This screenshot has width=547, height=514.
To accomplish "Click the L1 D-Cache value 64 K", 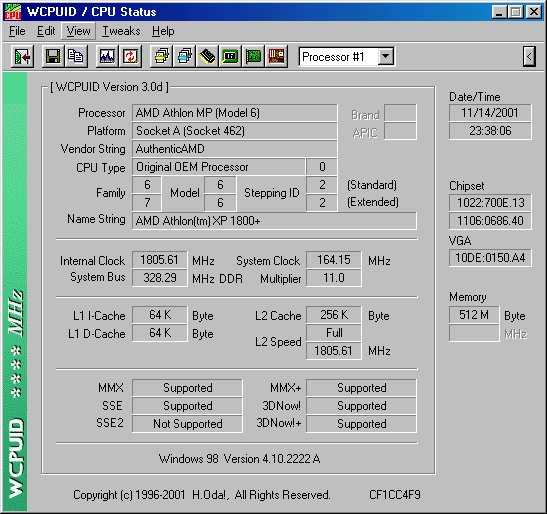I will (x=159, y=333).
